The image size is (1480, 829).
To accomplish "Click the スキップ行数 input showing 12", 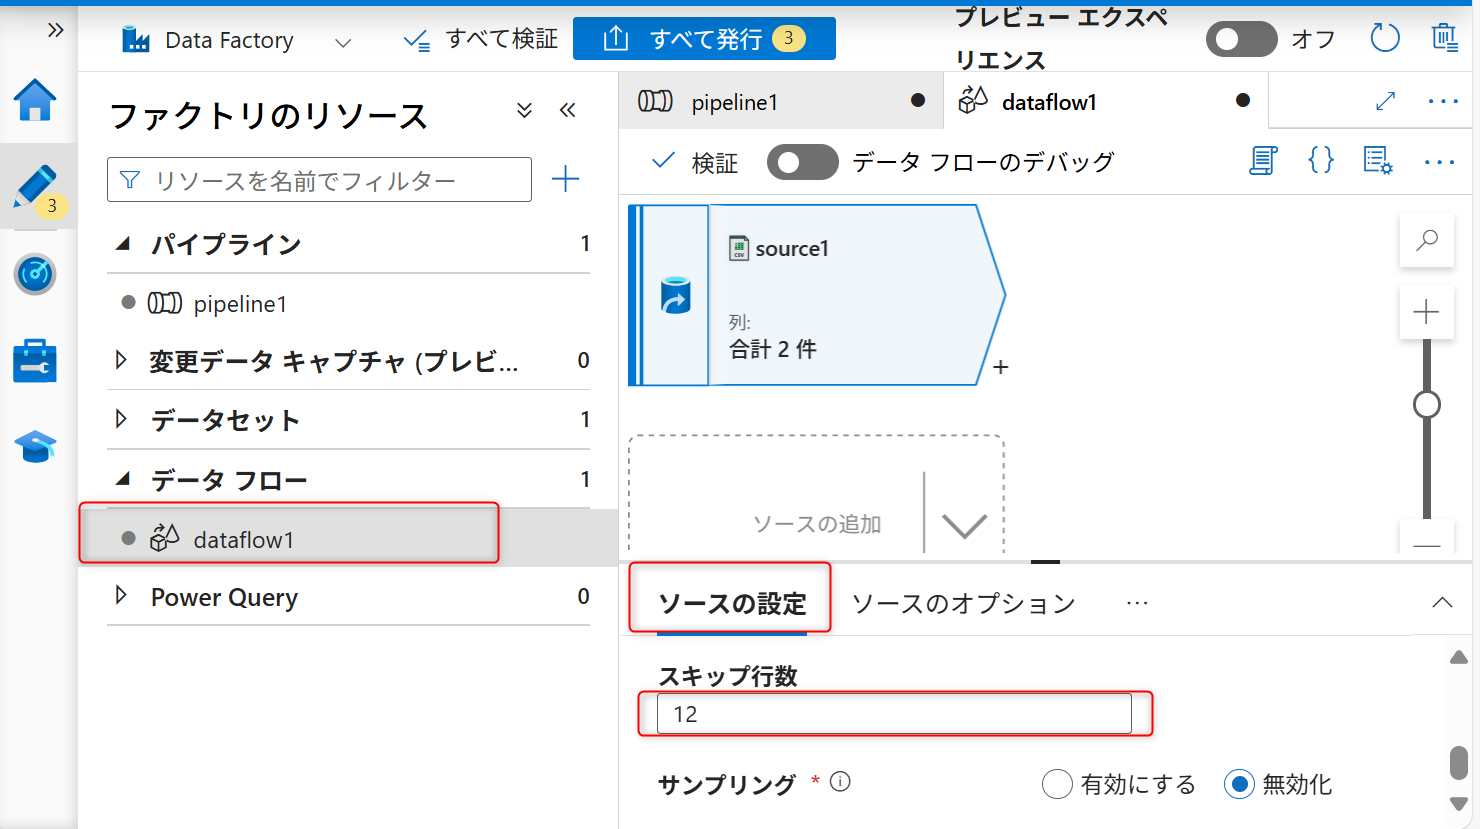I will click(x=895, y=712).
